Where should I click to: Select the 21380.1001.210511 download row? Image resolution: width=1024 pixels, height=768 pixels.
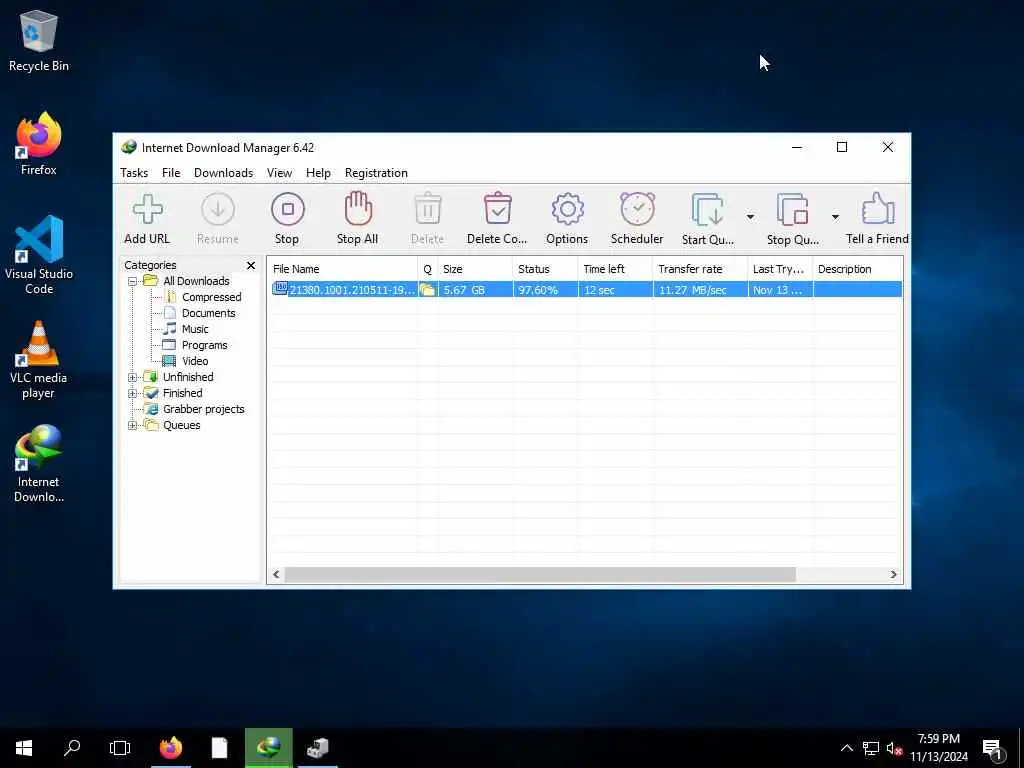[585, 289]
